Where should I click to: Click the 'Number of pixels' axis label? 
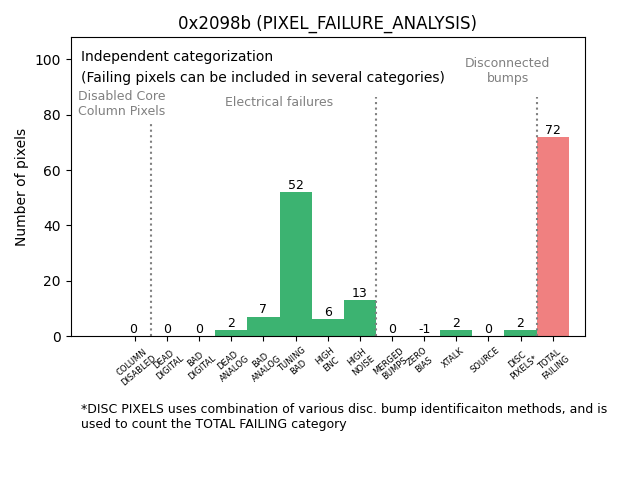pos(21,187)
